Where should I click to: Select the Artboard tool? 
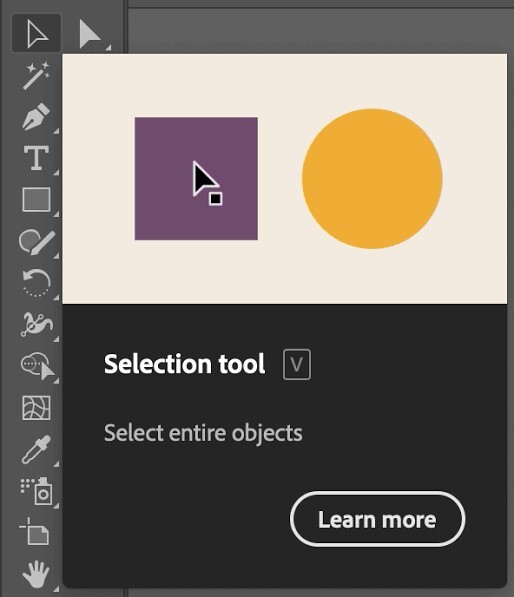(x=35, y=532)
